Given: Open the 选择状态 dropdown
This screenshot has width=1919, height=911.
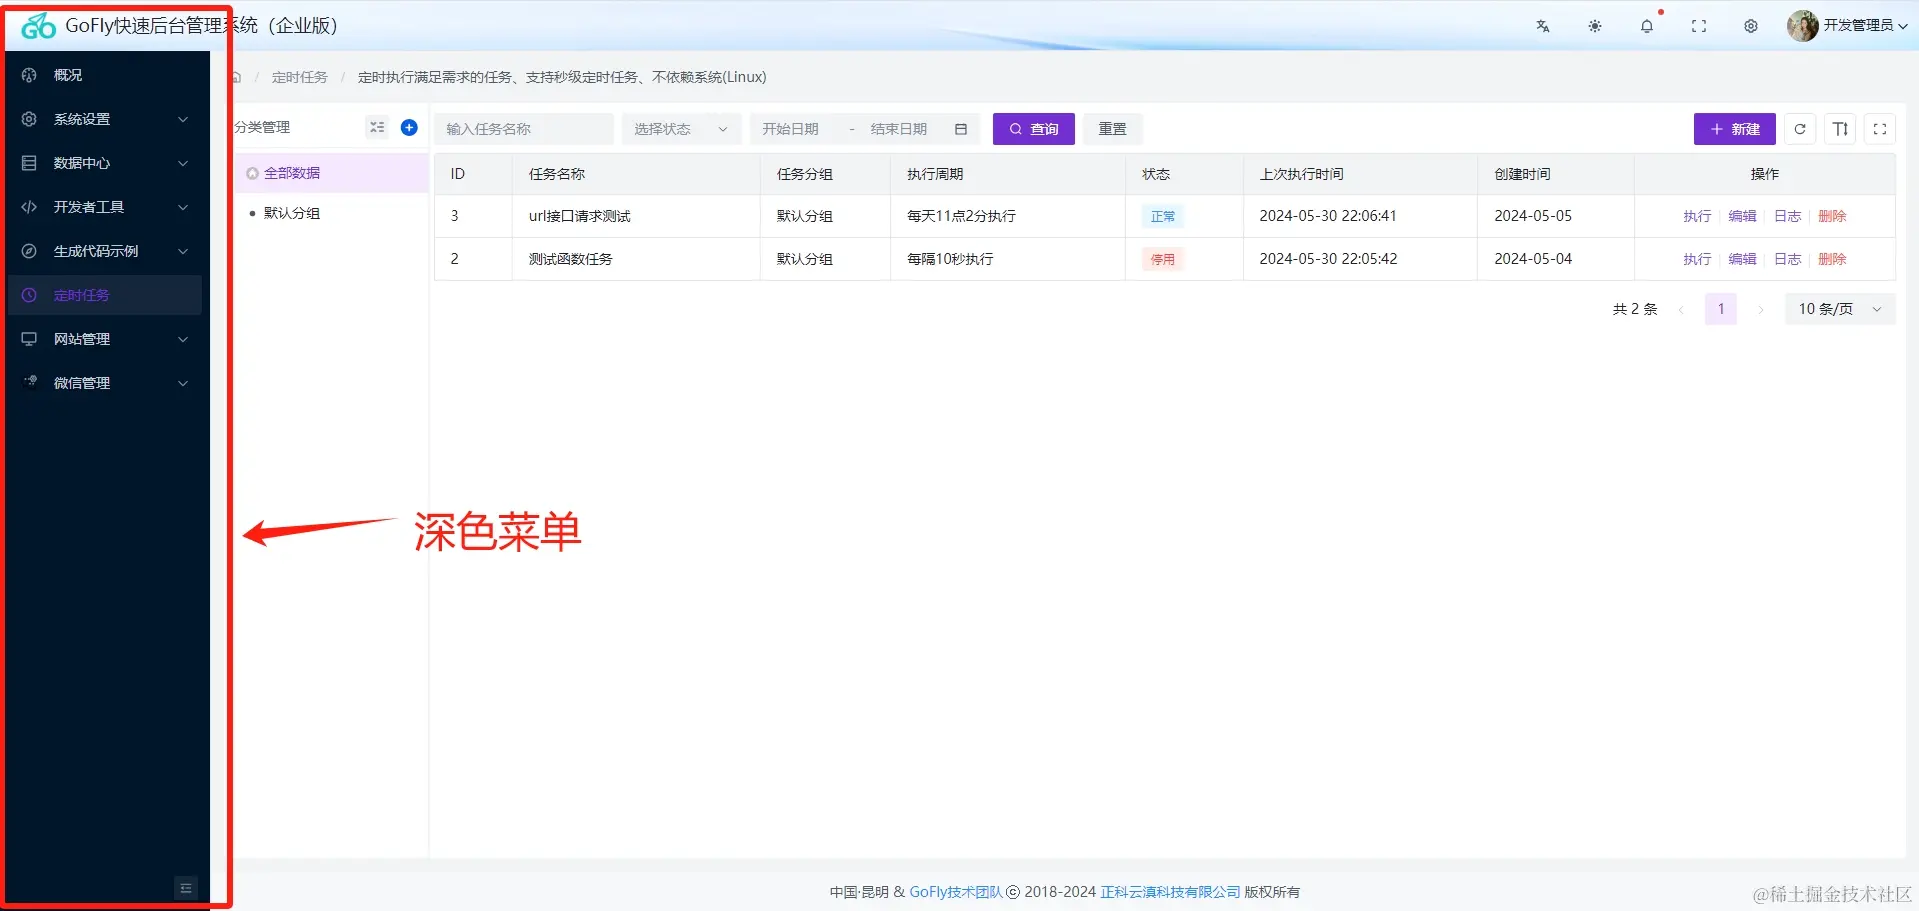Looking at the screenshot, I should pos(682,129).
